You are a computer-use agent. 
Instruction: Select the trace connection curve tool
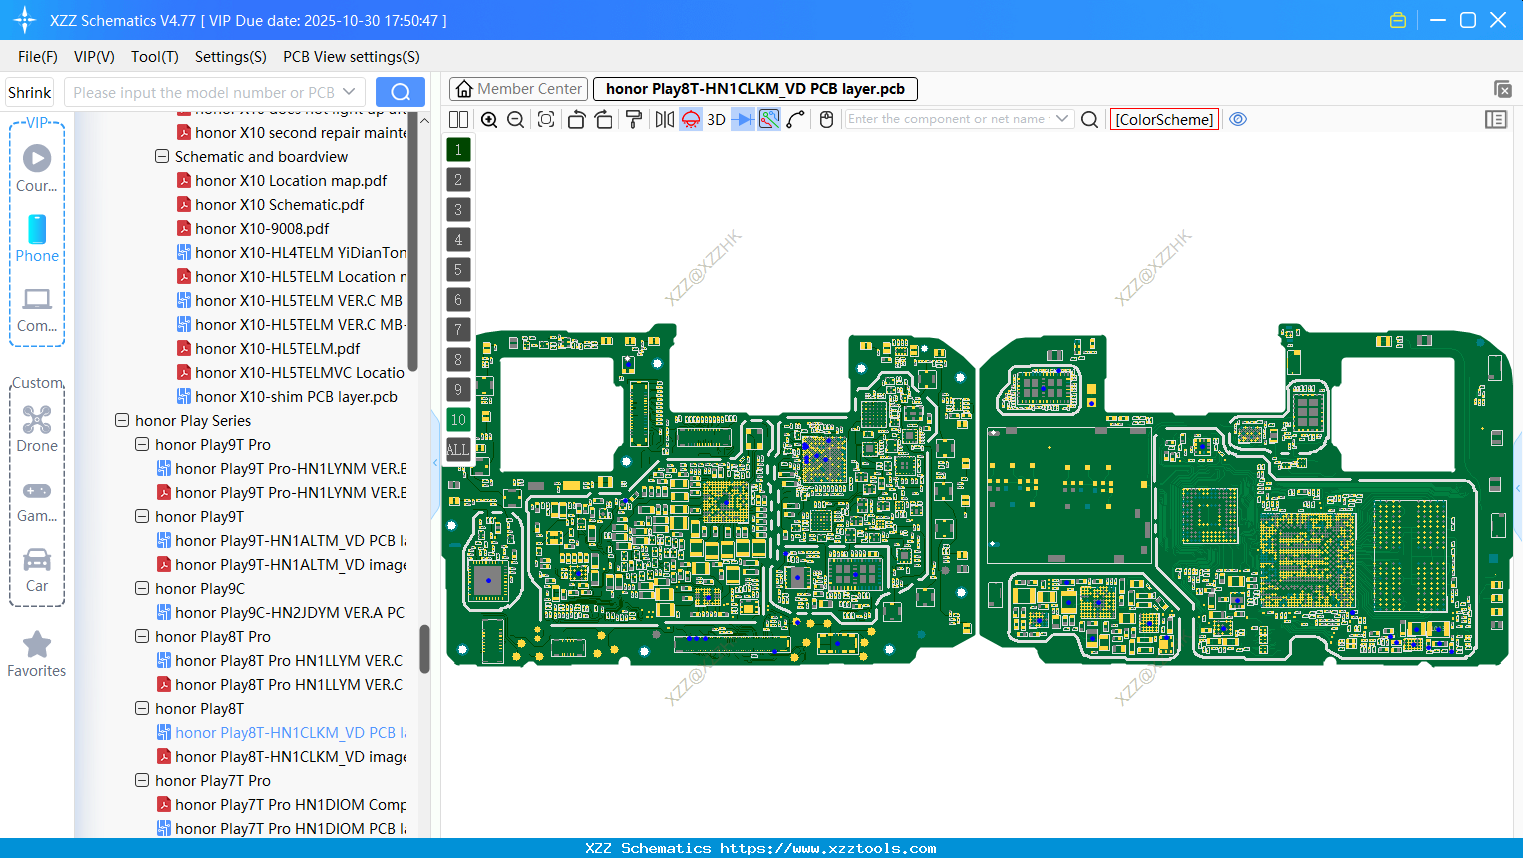point(796,119)
